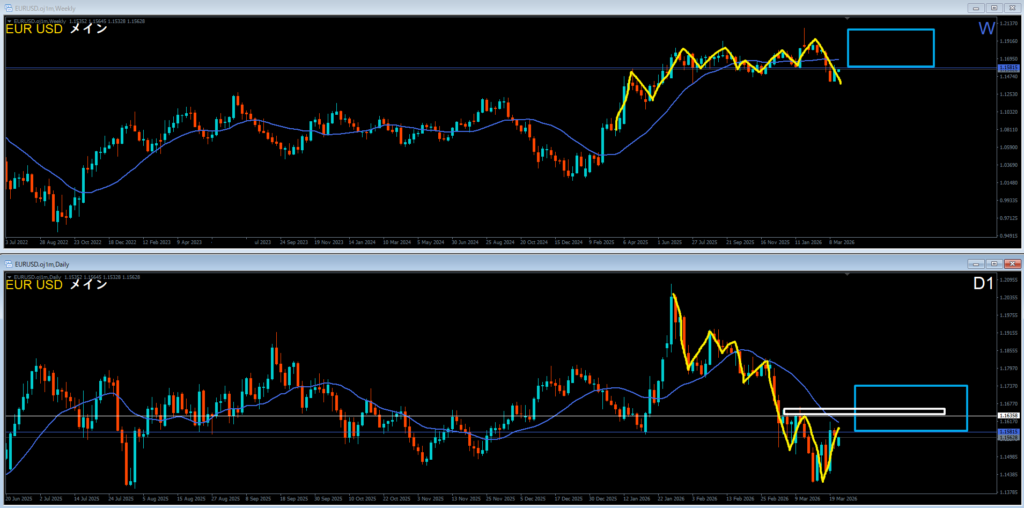The image size is (1024, 508).
Task: Select the blue W timeframe label
Action: tap(986, 29)
